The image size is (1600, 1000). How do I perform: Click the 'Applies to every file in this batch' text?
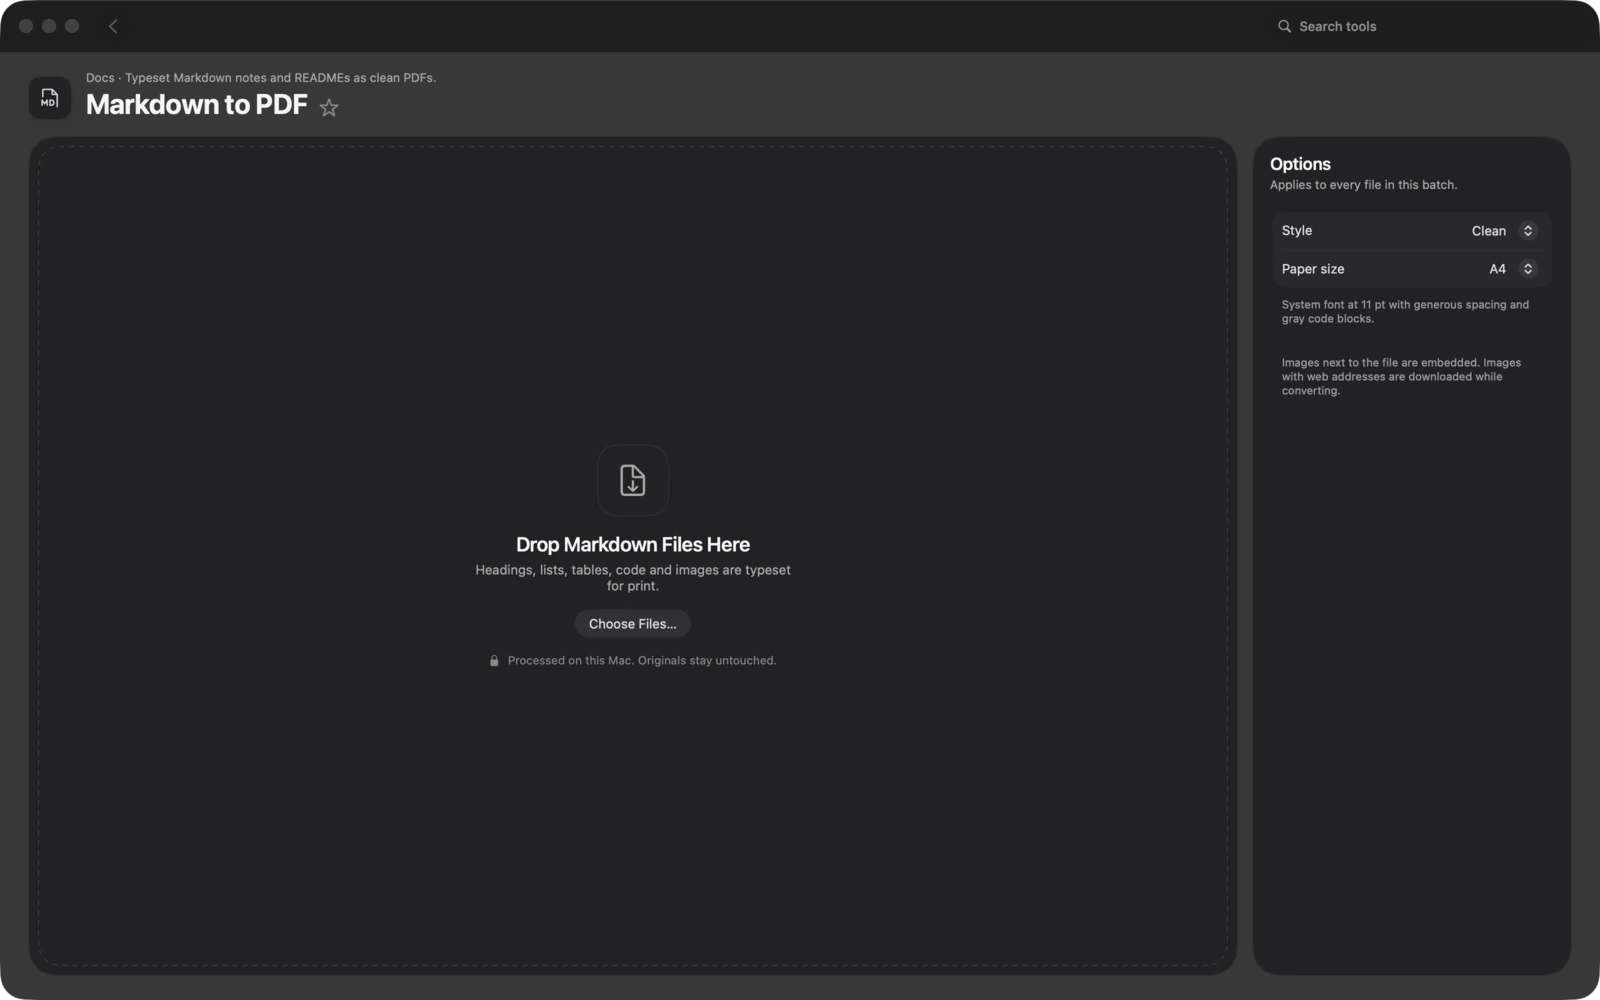pyautogui.click(x=1364, y=185)
